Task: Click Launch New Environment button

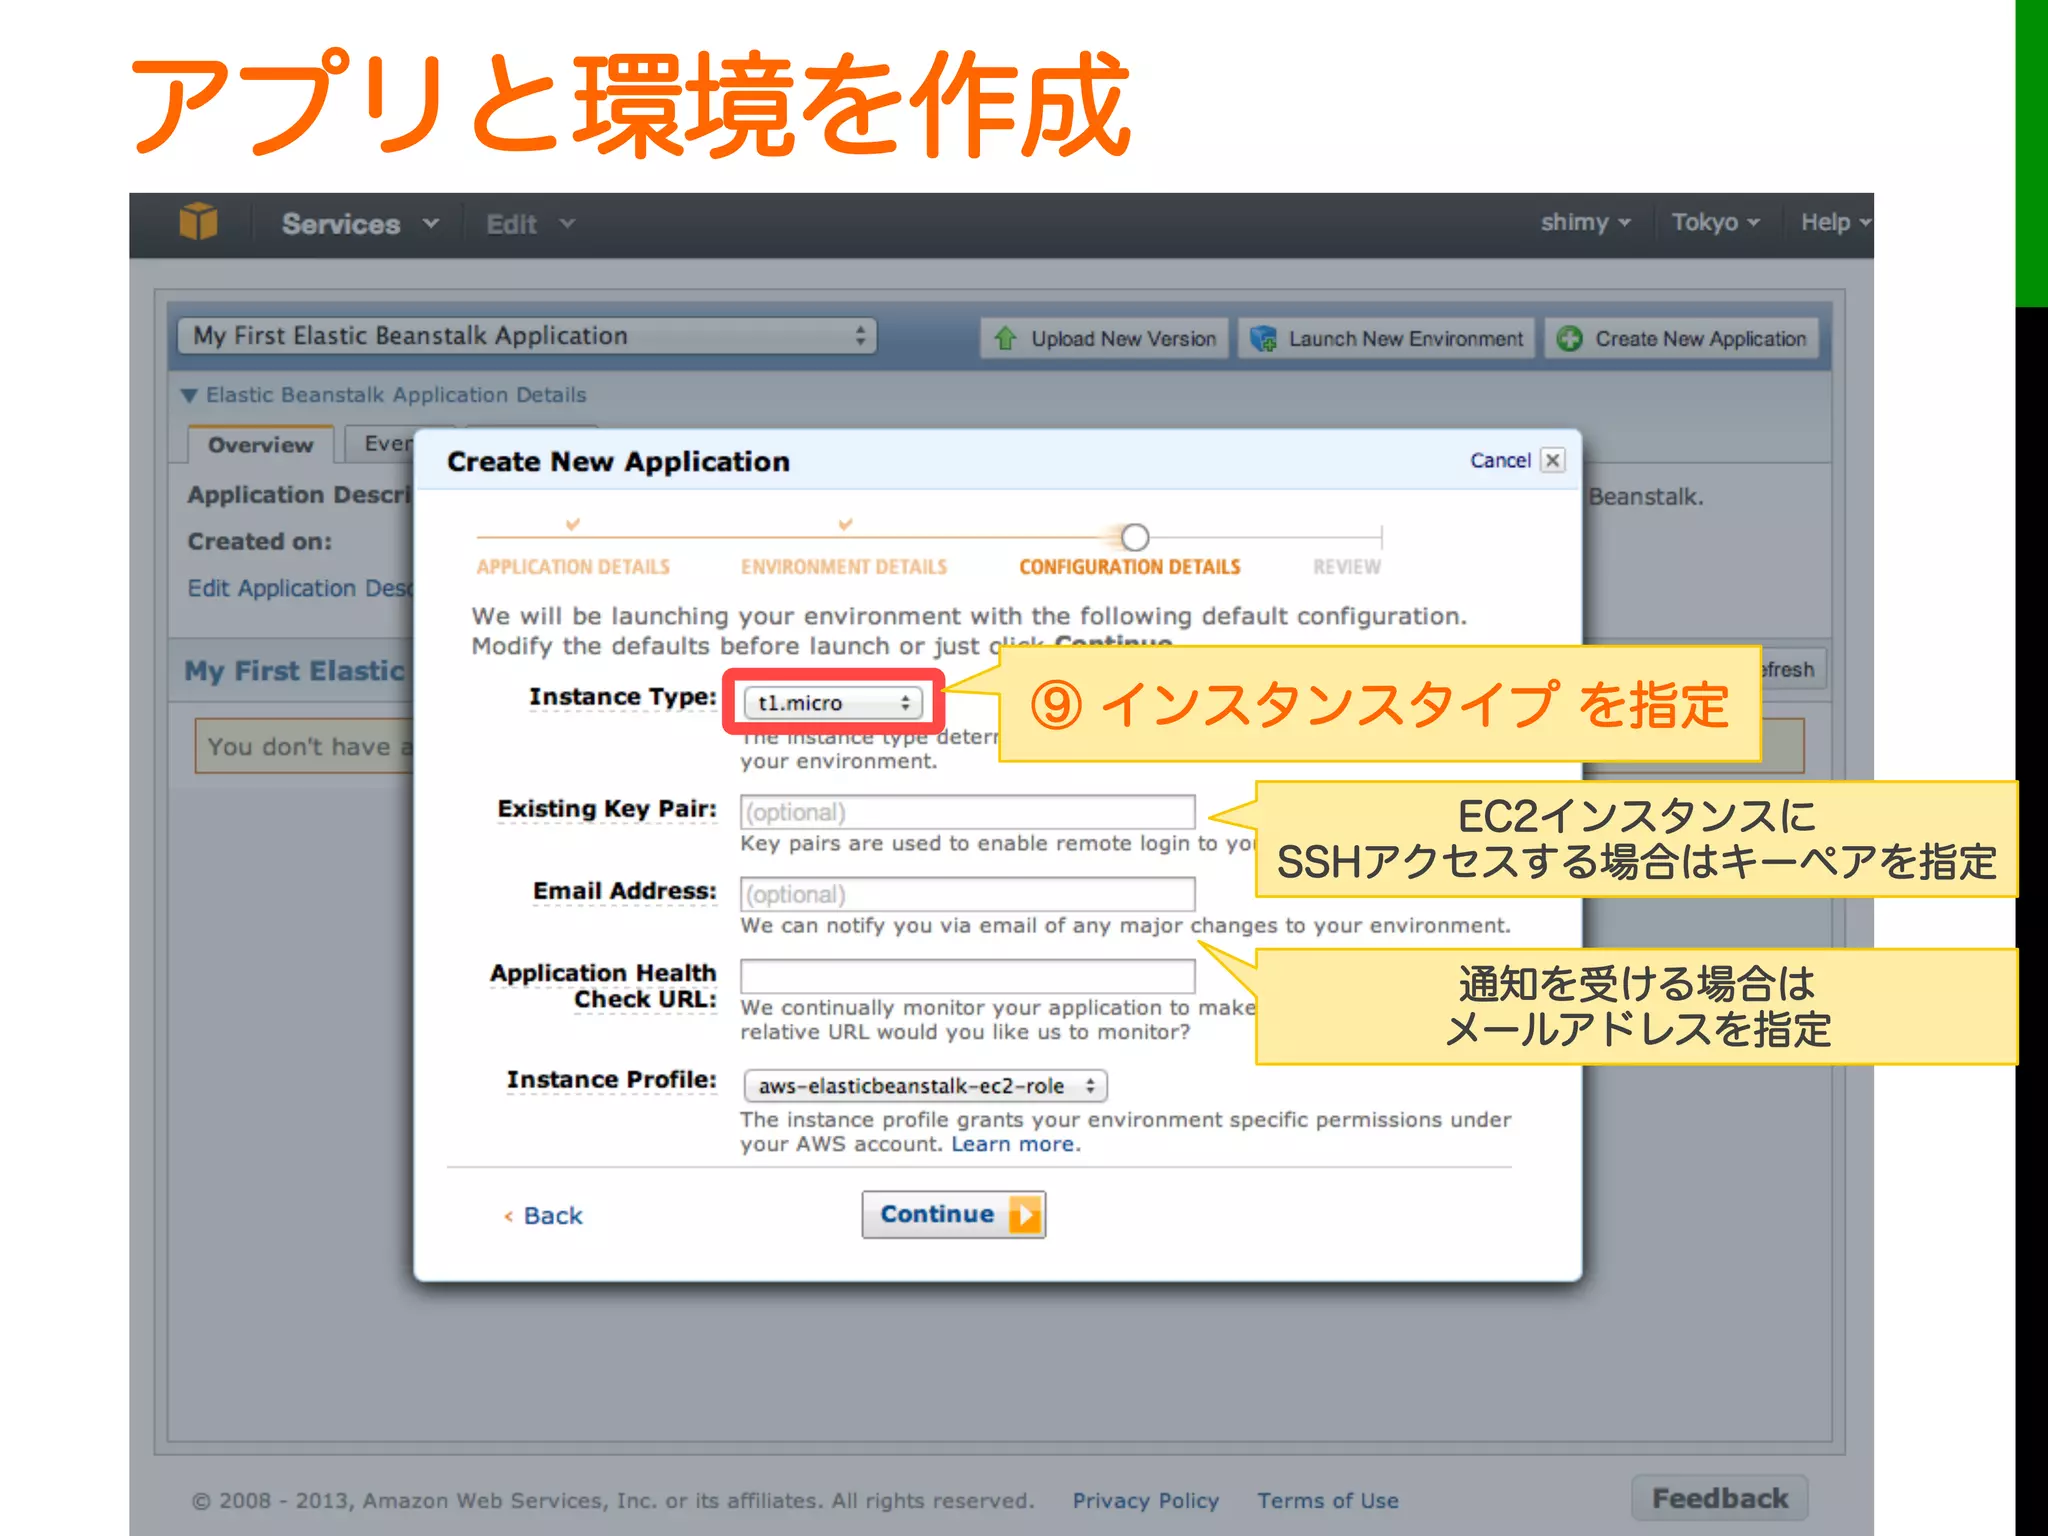Action: click(1387, 339)
